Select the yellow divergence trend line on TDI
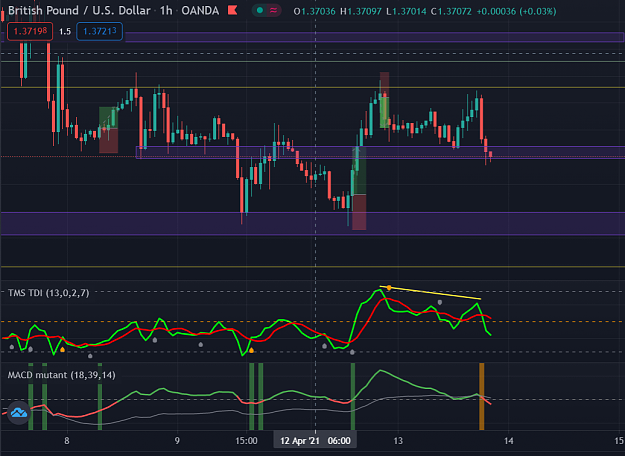625x456 pixels. [430, 293]
